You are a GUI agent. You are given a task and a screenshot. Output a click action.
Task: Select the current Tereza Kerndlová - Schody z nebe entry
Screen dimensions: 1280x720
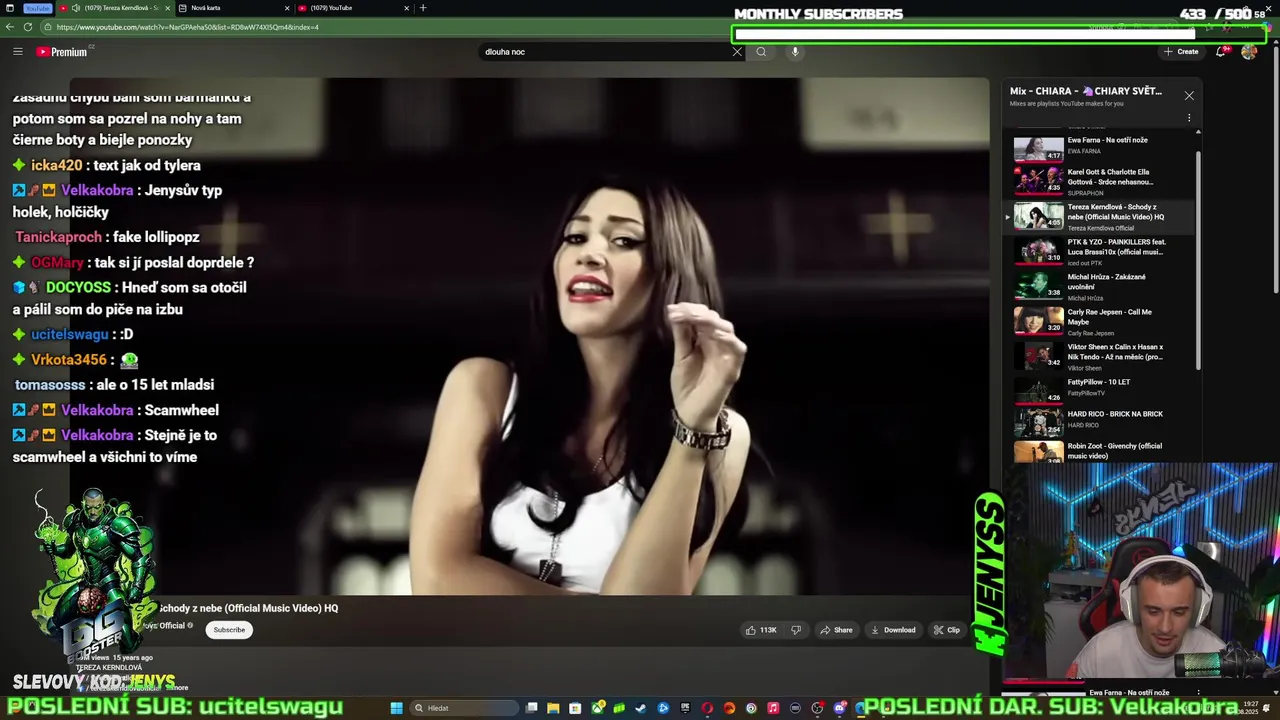pyautogui.click(x=1099, y=216)
